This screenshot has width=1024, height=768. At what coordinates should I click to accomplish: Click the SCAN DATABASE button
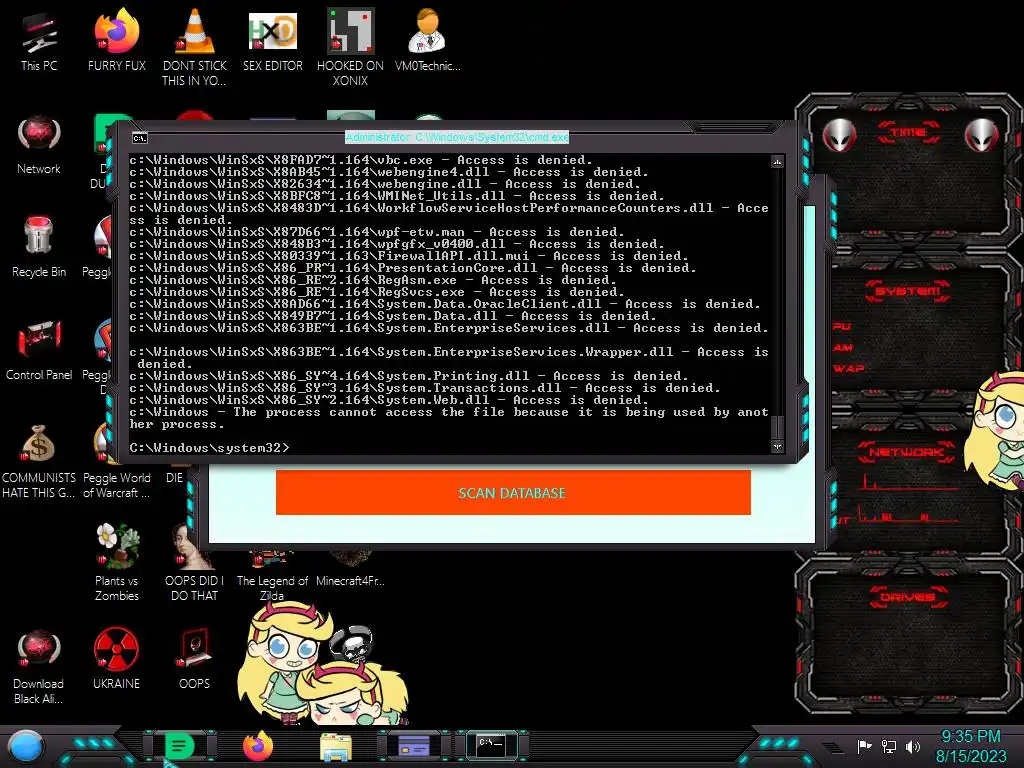tap(513, 493)
